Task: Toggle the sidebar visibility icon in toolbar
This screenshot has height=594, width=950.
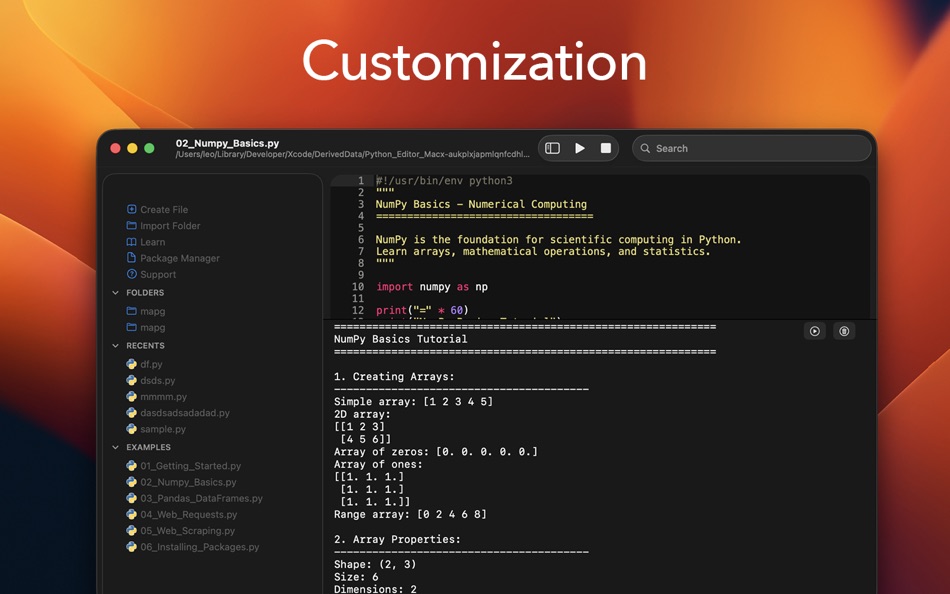Action: coord(552,147)
